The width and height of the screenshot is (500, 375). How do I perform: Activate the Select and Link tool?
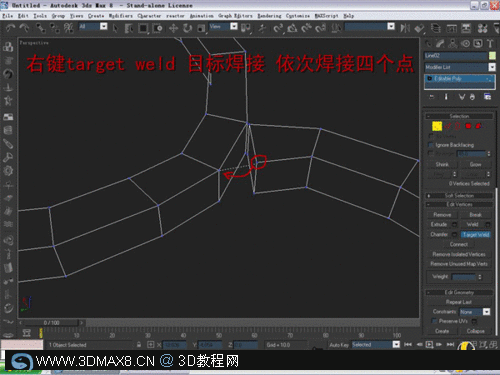click(41, 28)
